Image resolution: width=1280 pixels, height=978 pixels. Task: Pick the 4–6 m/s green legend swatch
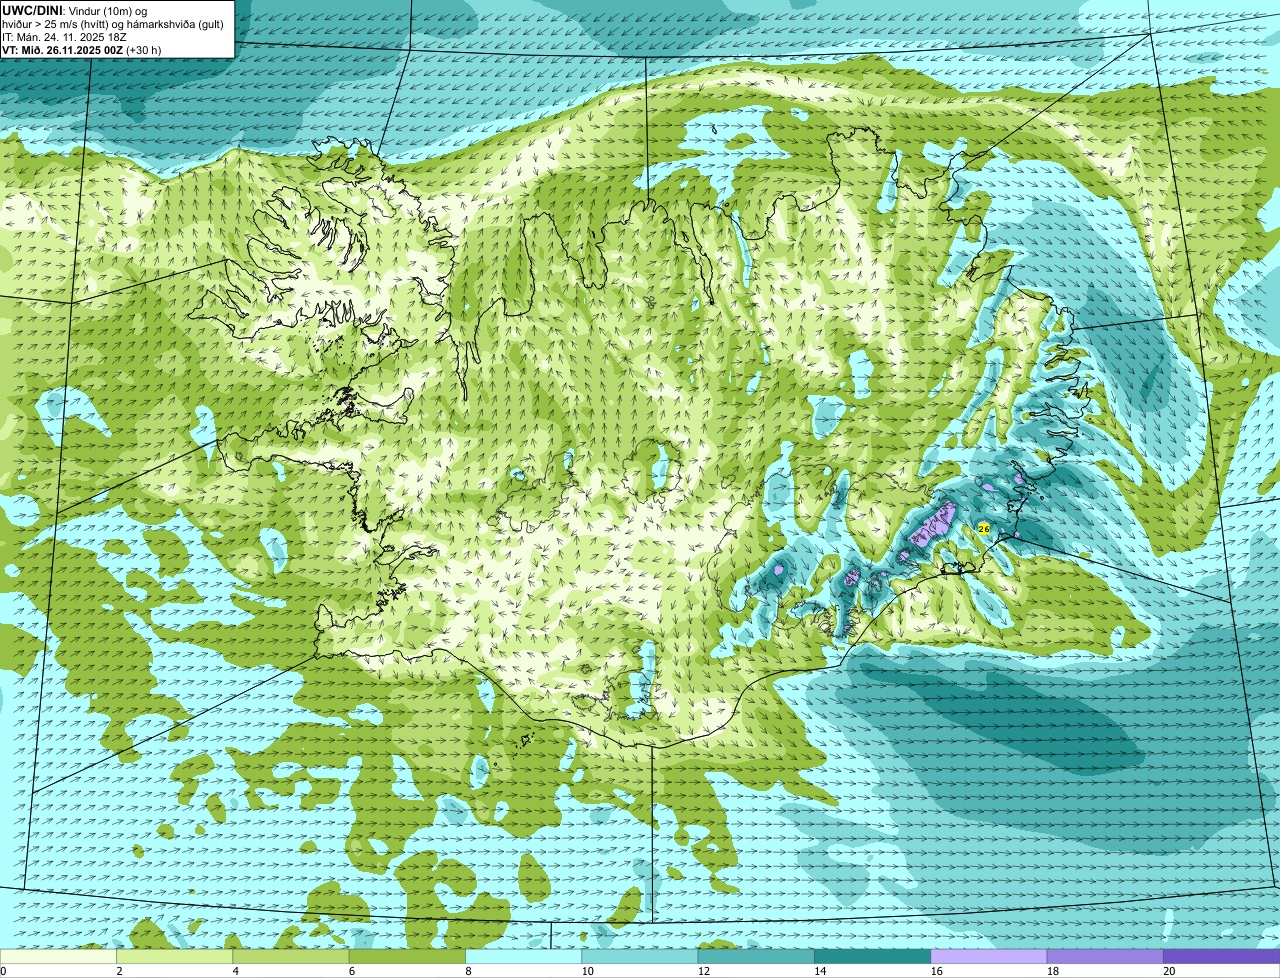point(292,956)
